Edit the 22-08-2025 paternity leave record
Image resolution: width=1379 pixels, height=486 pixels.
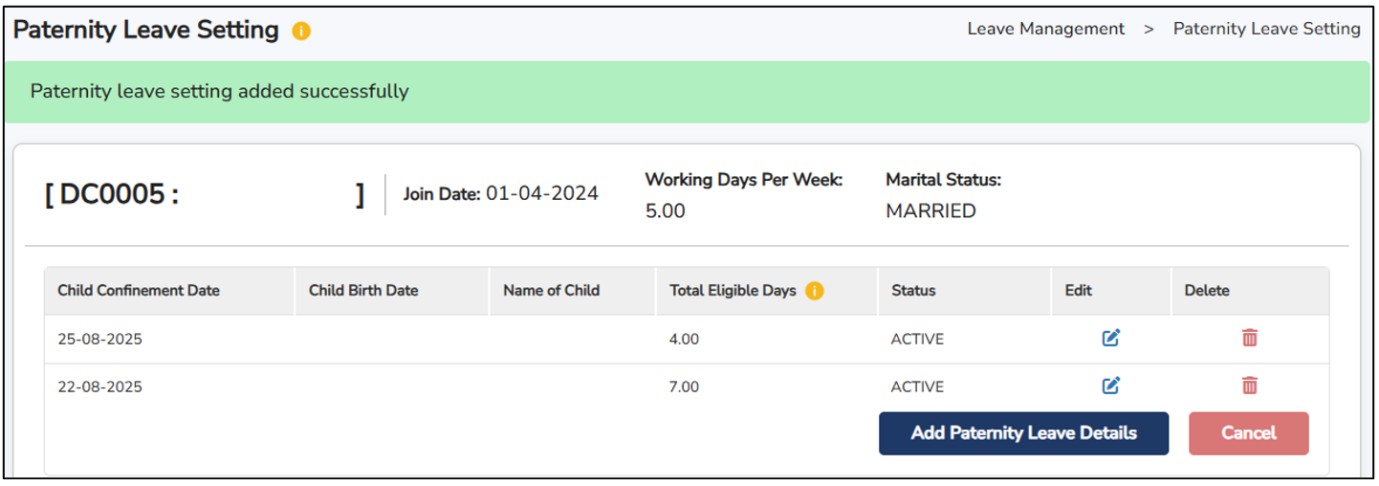coord(1110,385)
